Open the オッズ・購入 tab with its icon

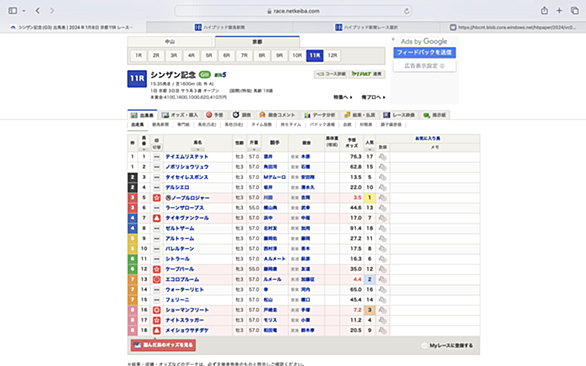(x=180, y=115)
